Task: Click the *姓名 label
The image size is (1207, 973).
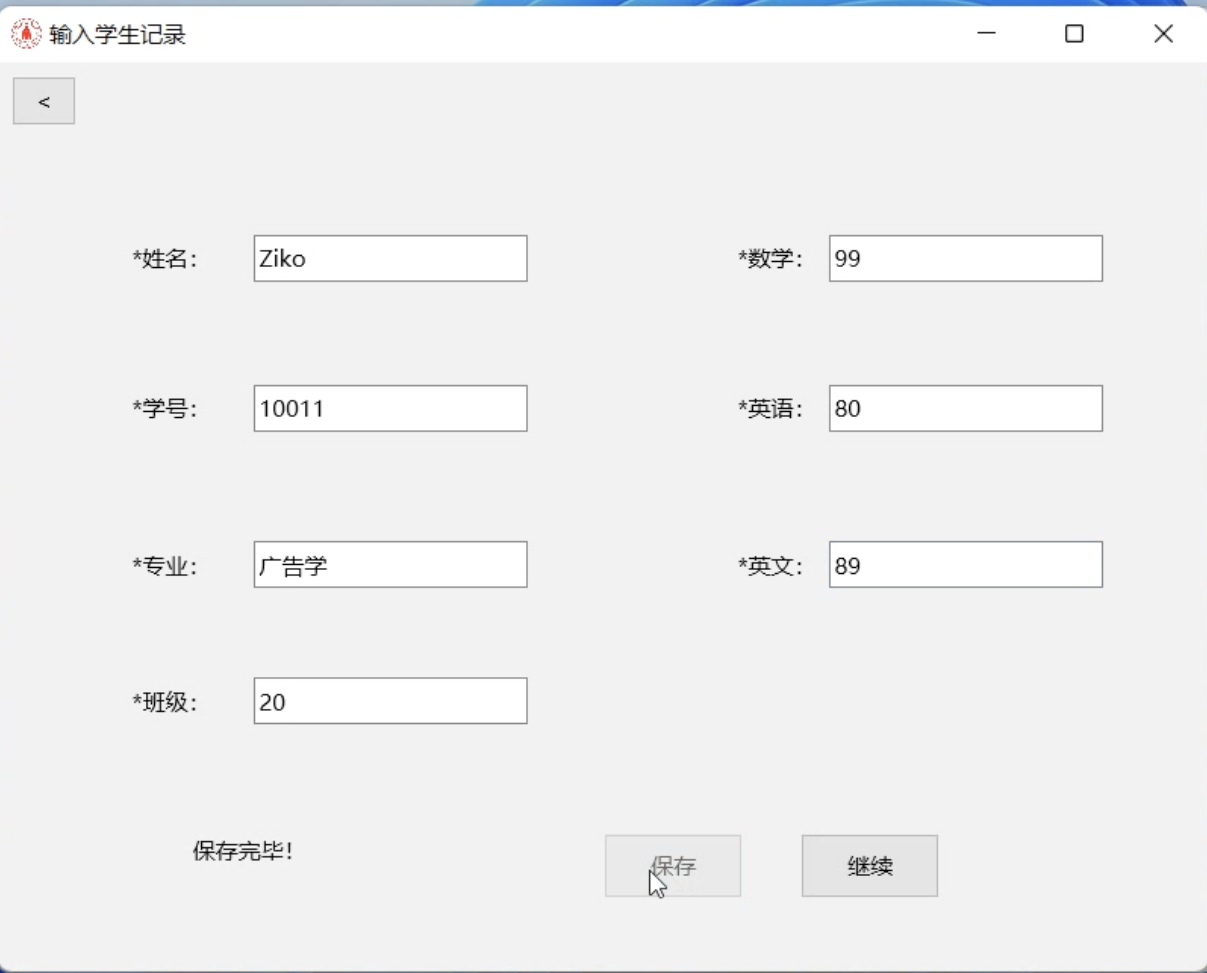Action: tap(165, 260)
